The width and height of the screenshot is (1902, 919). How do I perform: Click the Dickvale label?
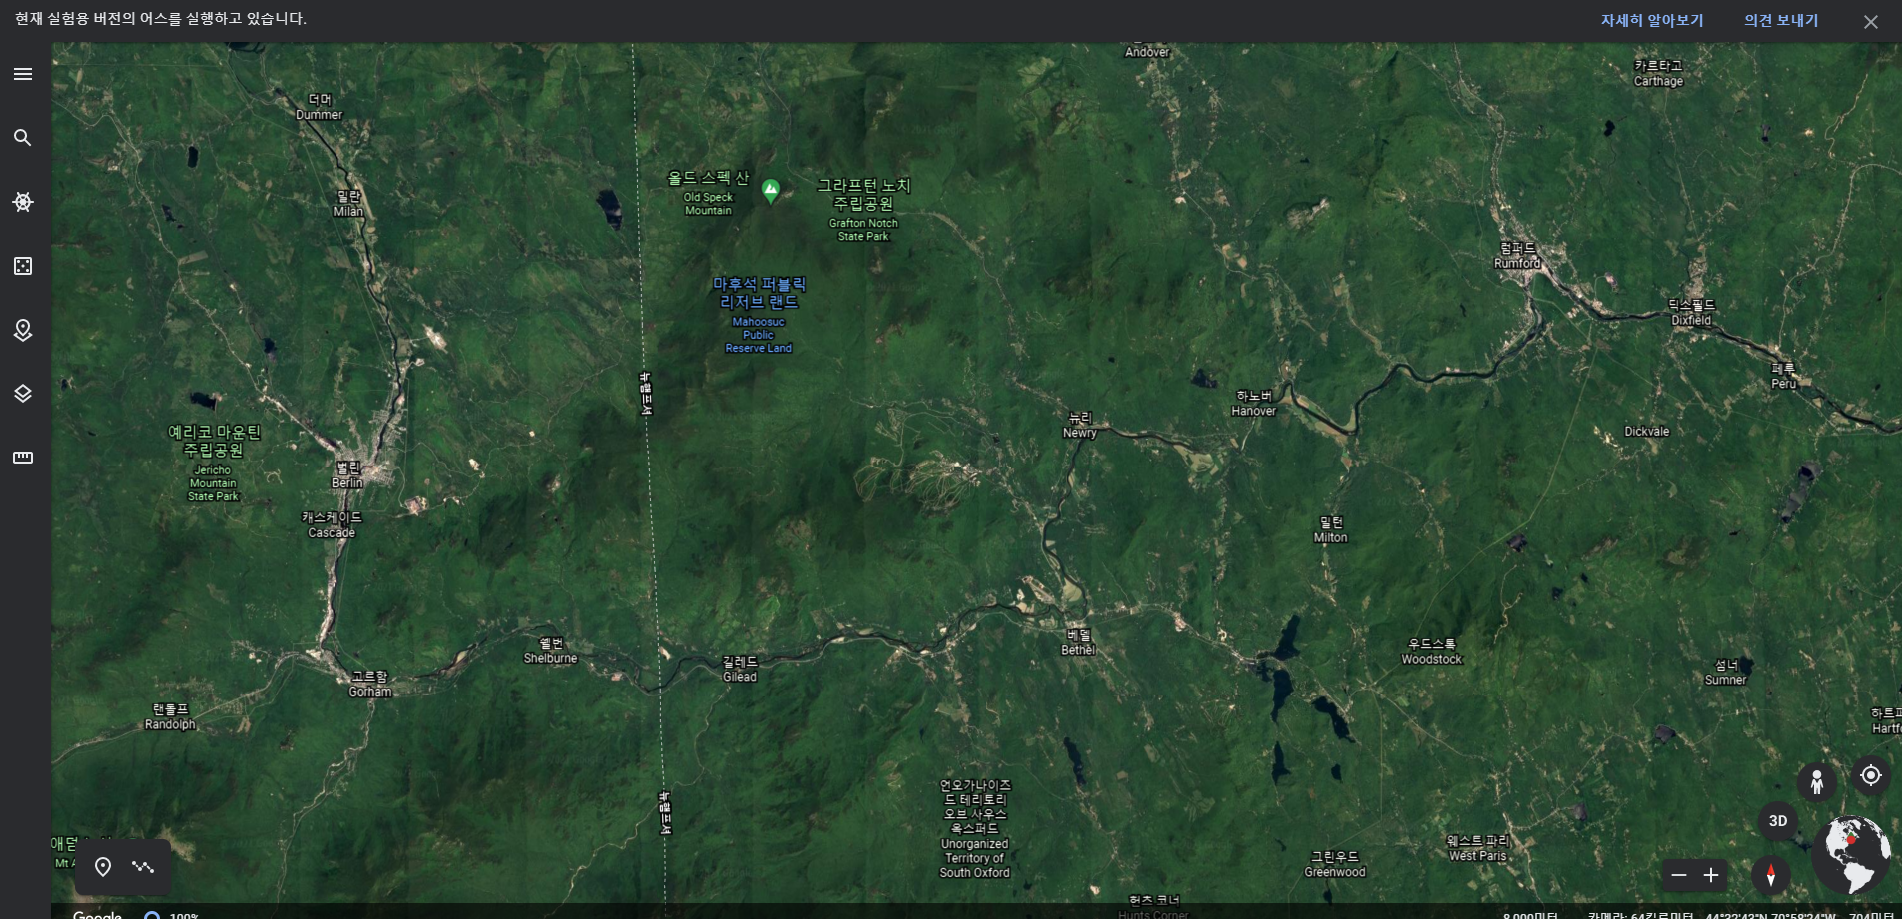click(x=1647, y=432)
